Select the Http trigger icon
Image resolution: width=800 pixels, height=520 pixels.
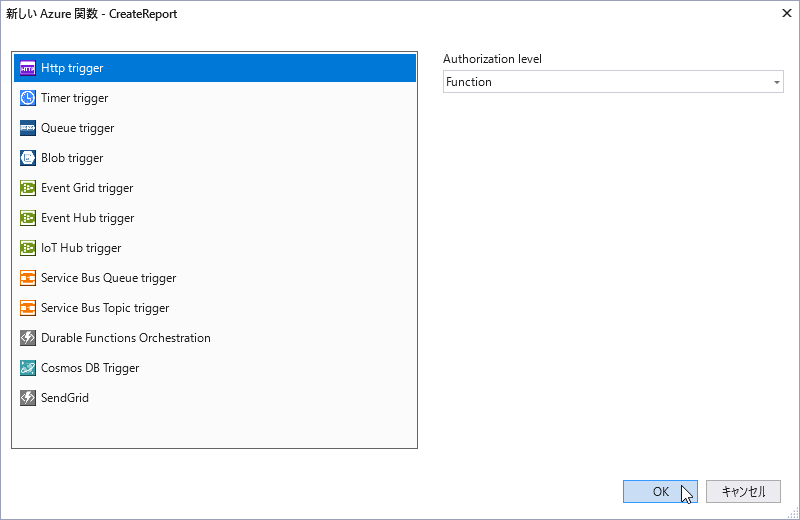pyautogui.click(x=28, y=68)
